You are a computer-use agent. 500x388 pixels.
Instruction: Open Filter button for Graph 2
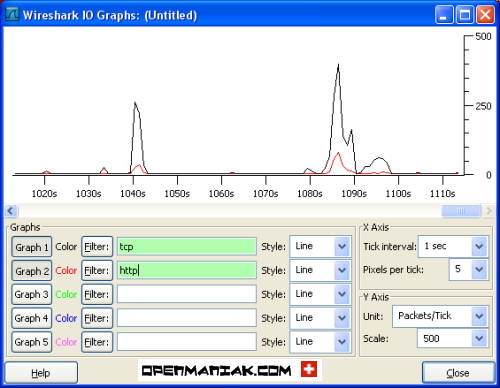click(97, 271)
